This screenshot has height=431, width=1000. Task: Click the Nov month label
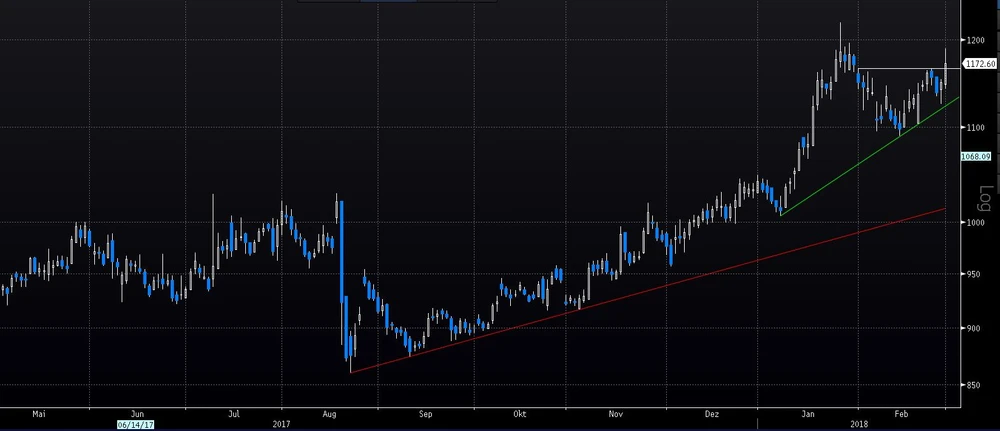615,414
